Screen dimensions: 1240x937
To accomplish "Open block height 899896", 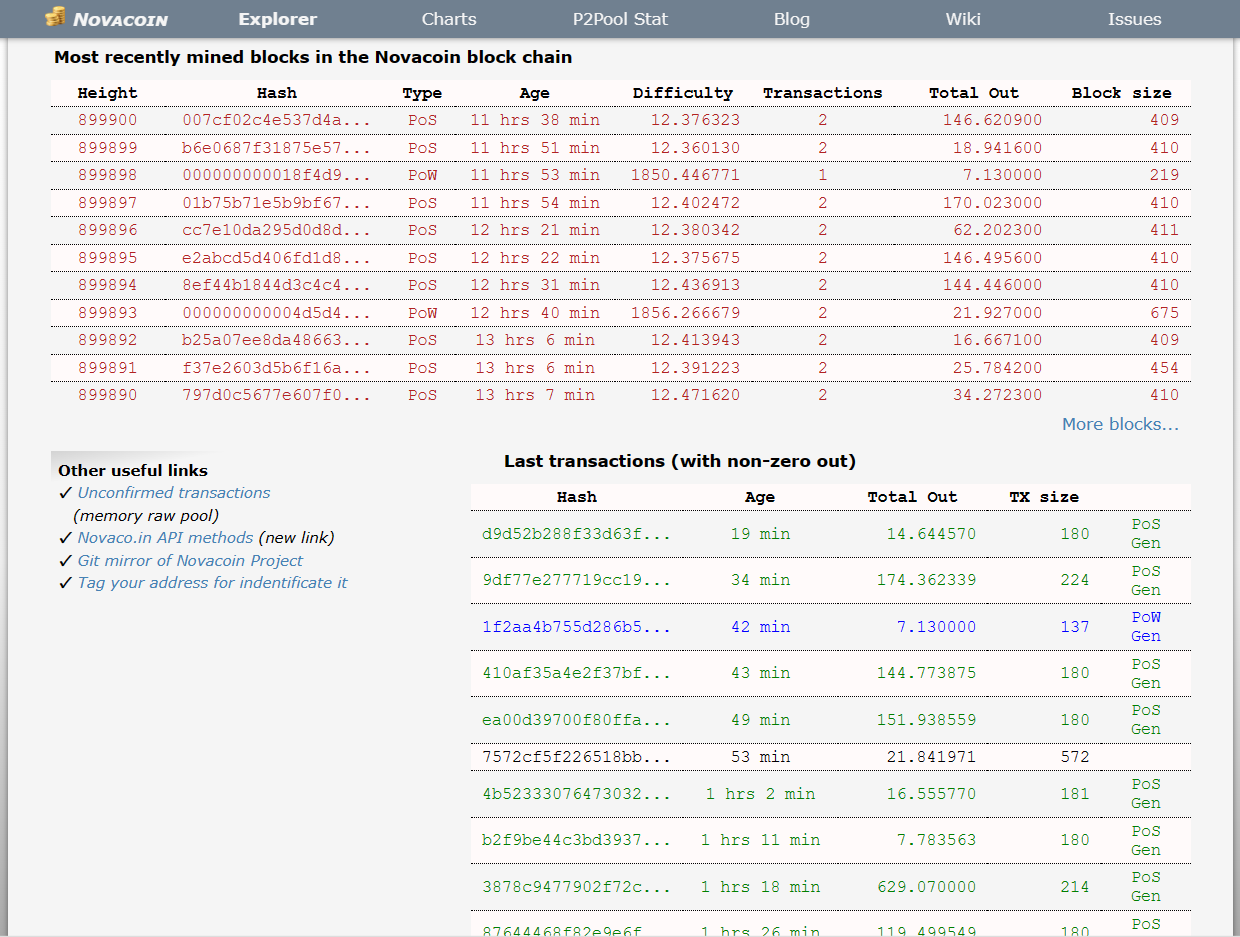I will pos(107,230).
